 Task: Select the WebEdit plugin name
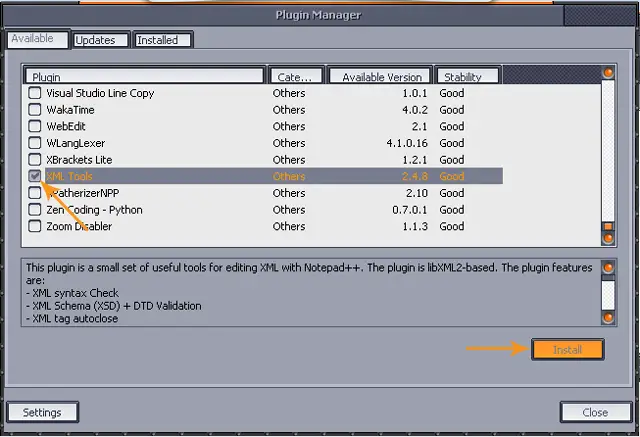point(66,126)
